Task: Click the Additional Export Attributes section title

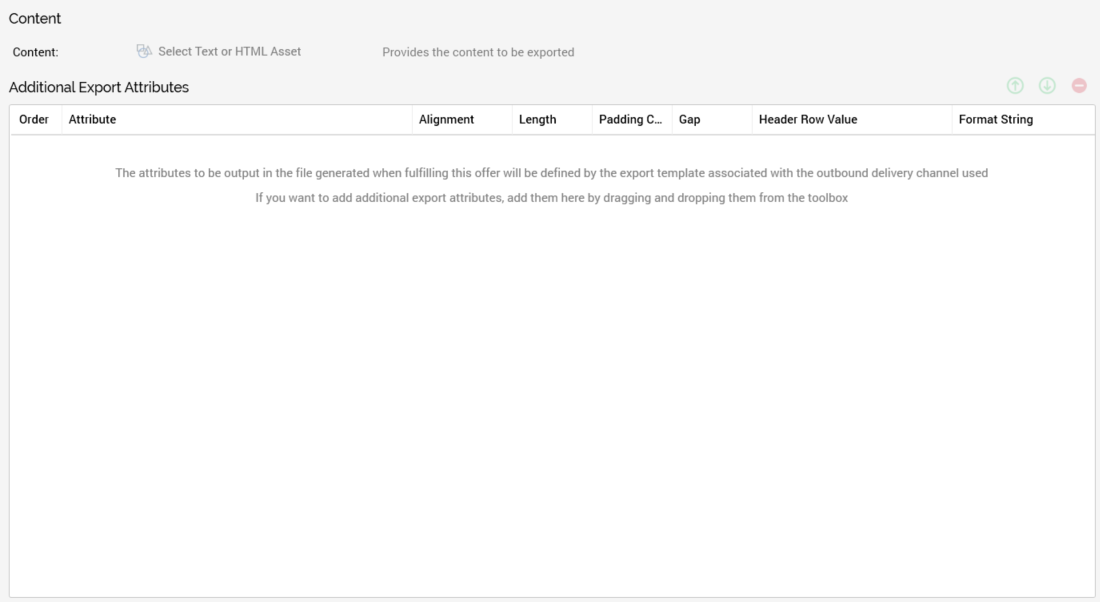Action: pos(99,87)
